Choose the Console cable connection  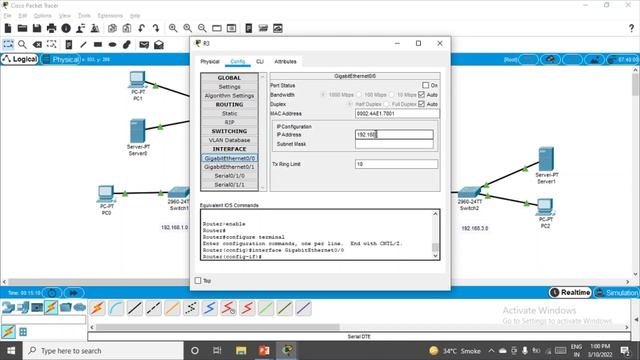pyautogui.click(x=116, y=308)
